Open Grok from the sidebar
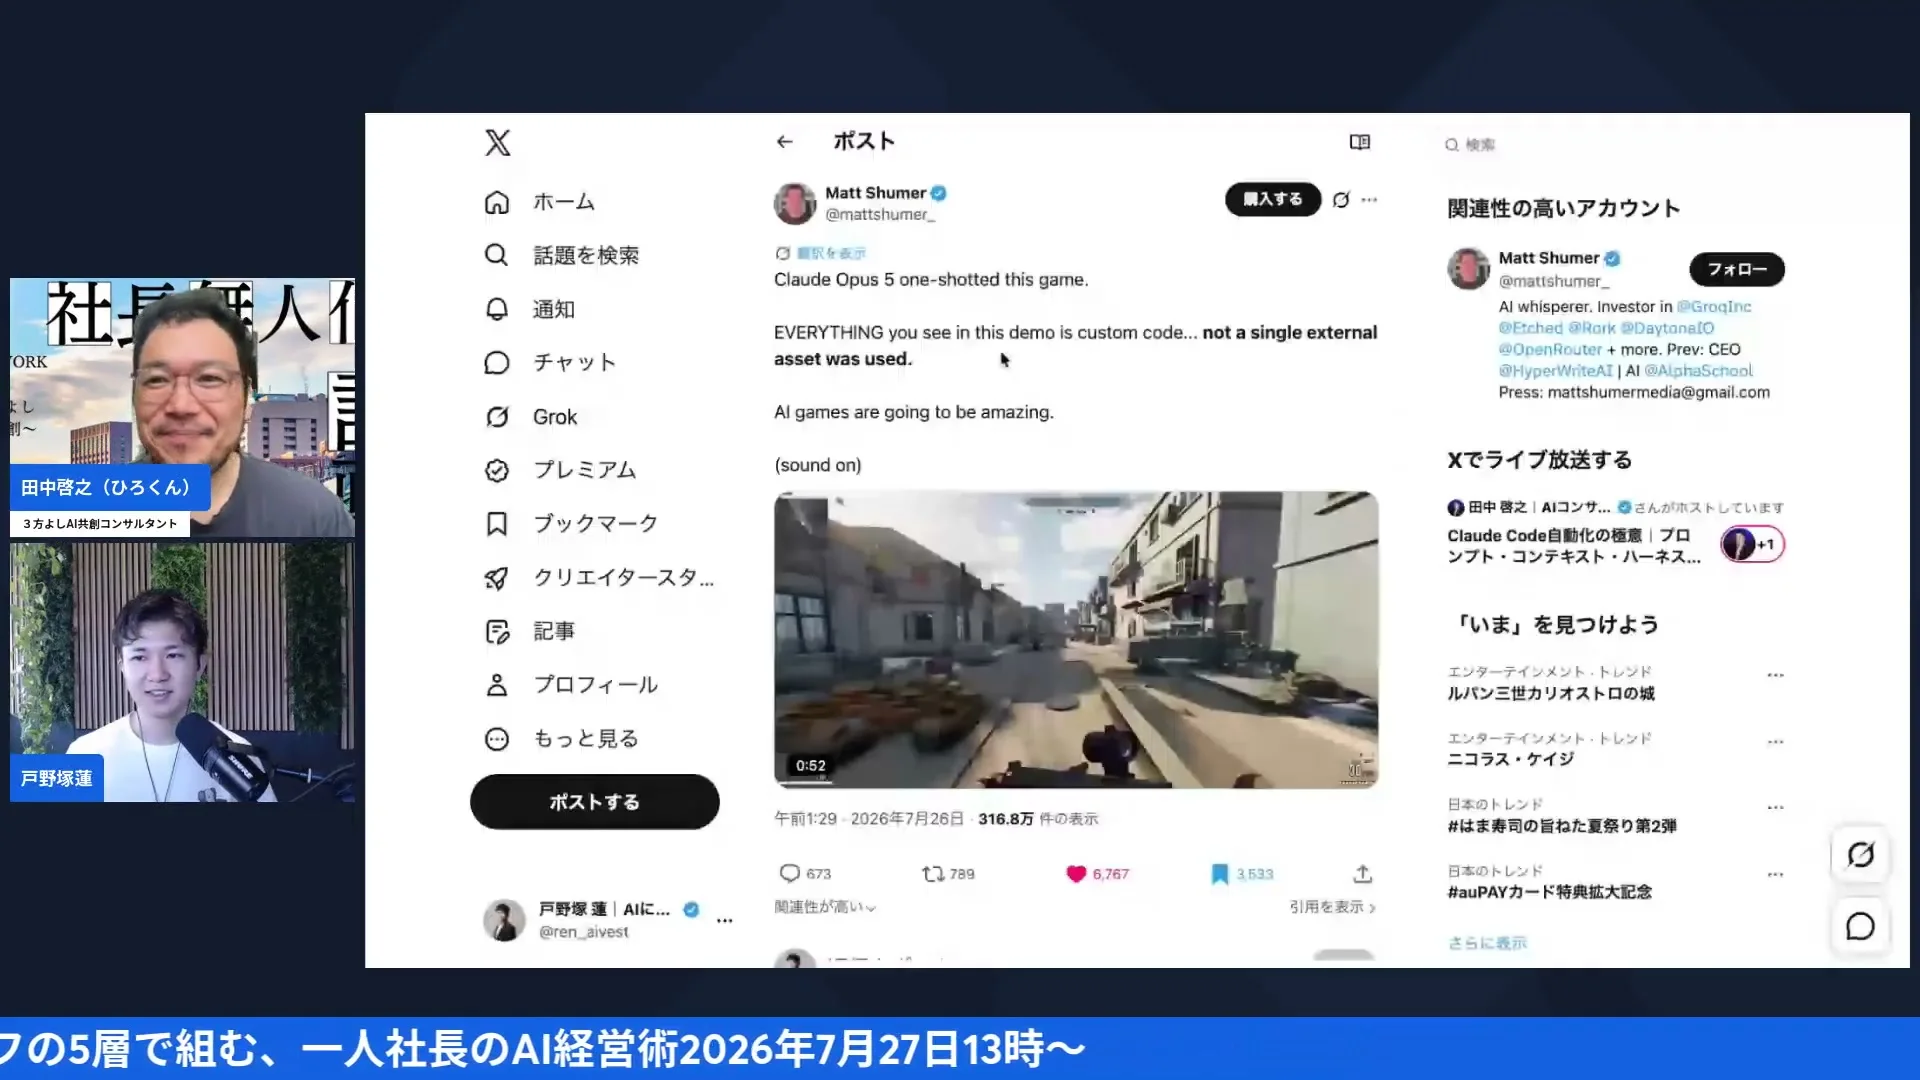This screenshot has height=1080, width=1920. pyautogui.click(x=531, y=416)
